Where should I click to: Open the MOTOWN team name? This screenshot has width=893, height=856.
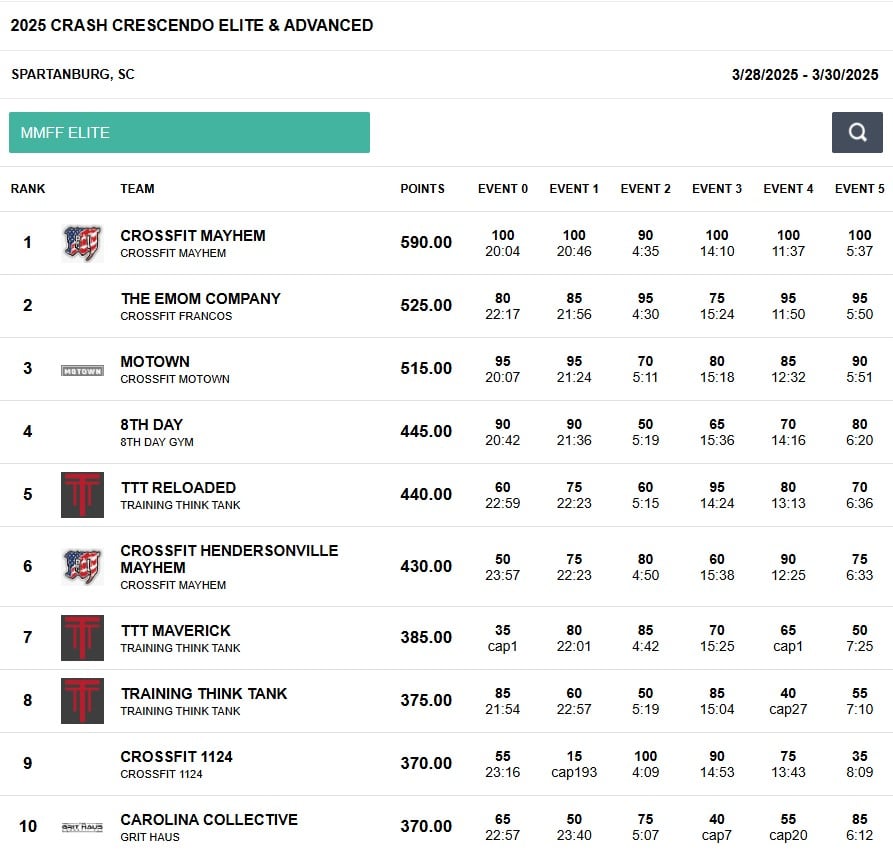click(155, 362)
